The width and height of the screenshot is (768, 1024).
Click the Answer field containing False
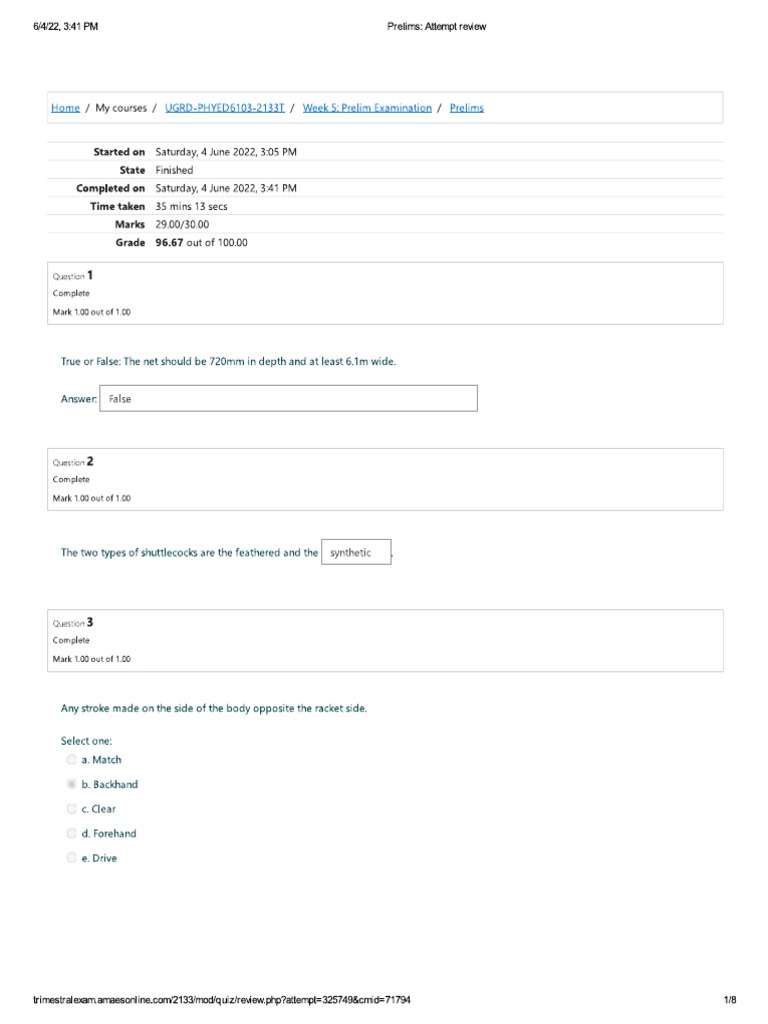(x=289, y=399)
